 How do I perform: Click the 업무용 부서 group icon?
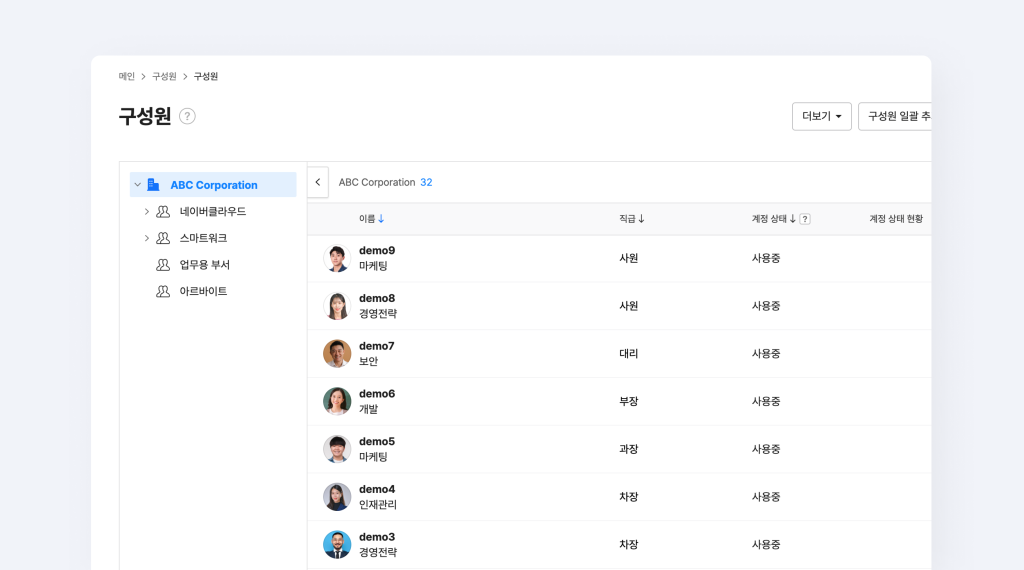click(x=163, y=265)
